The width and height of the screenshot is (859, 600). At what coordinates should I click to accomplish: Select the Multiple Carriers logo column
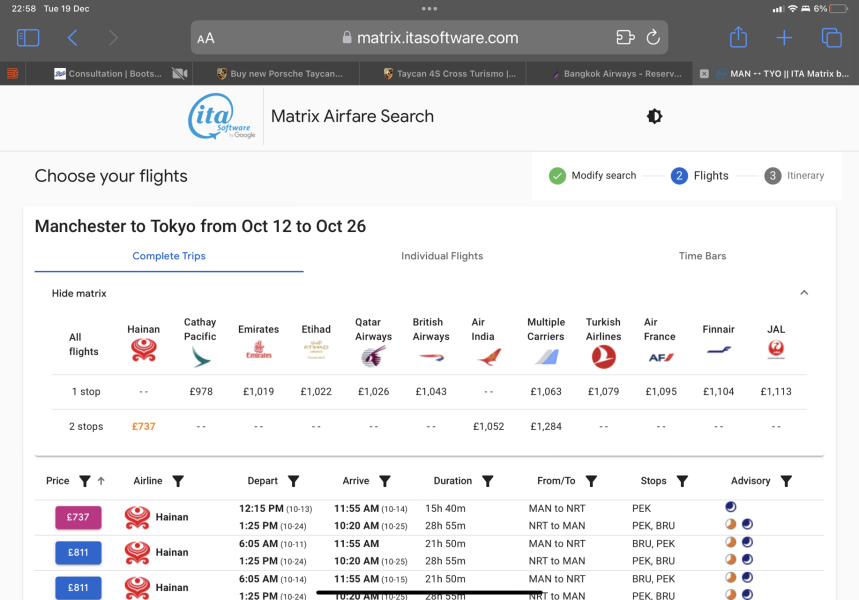pos(546,357)
